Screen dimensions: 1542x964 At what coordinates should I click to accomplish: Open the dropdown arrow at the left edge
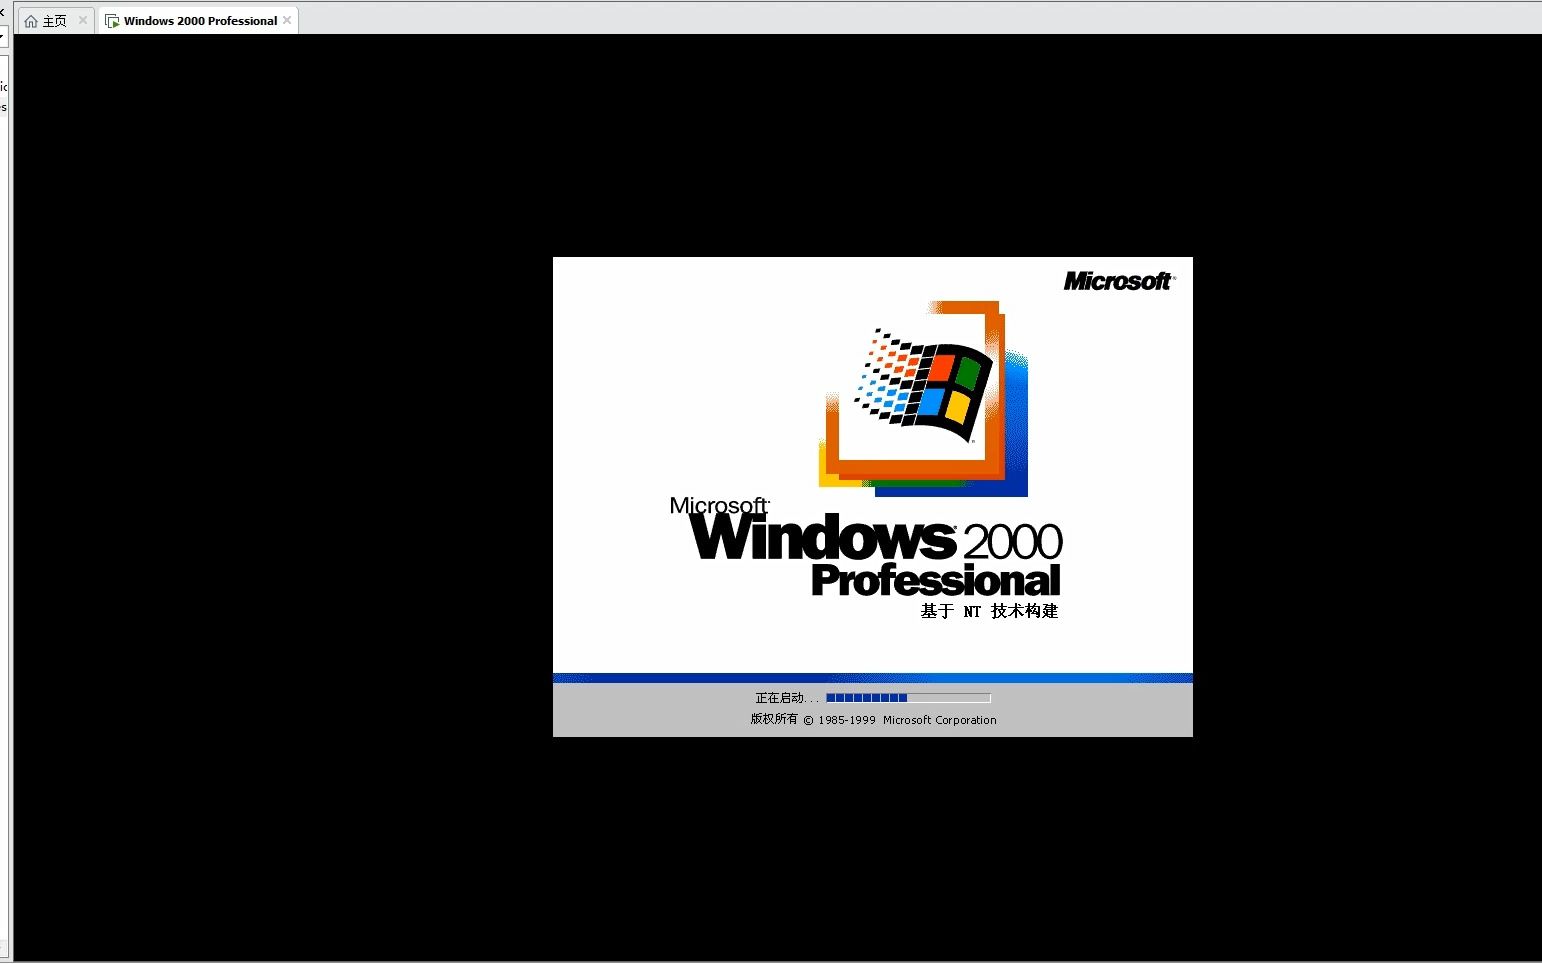pyautogui.click(x=3, y=37)
